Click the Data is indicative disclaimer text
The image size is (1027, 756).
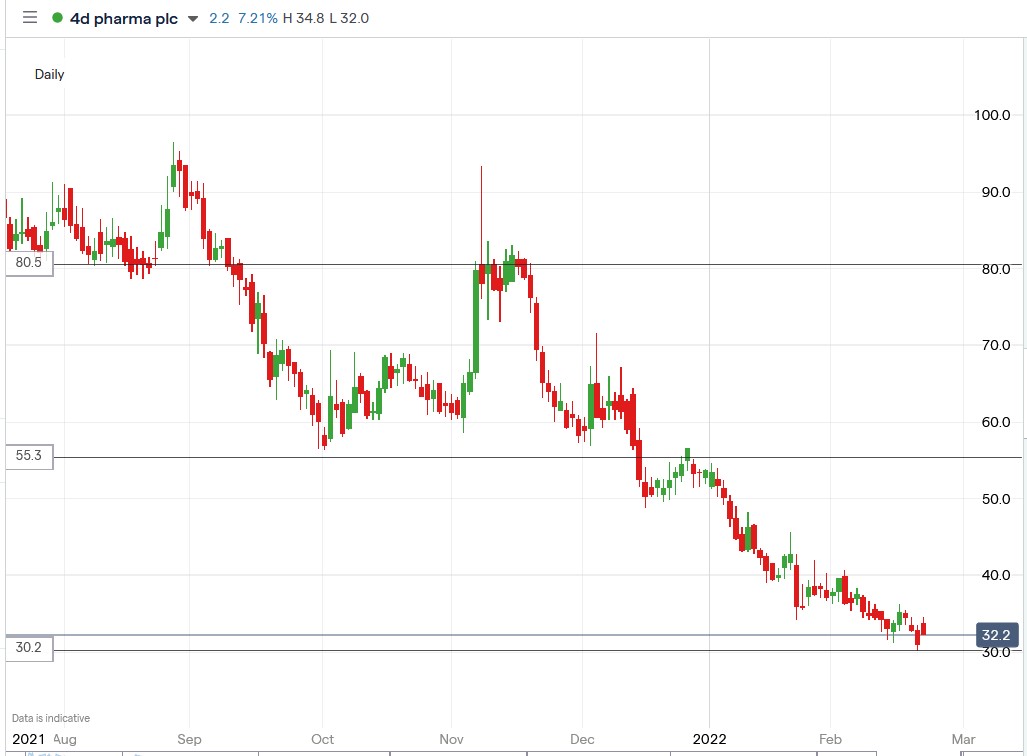pos(50,717)
